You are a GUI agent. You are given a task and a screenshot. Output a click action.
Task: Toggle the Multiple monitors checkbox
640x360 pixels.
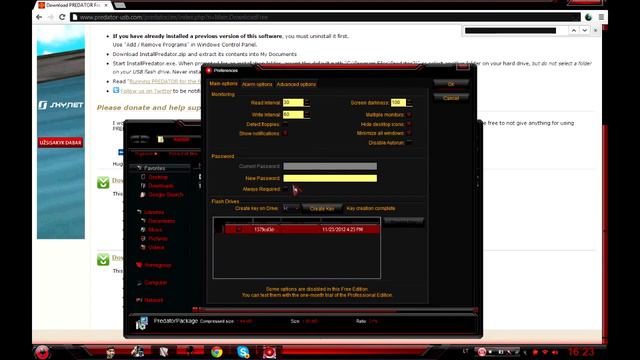pyautogui.click(x=409, y=115)
